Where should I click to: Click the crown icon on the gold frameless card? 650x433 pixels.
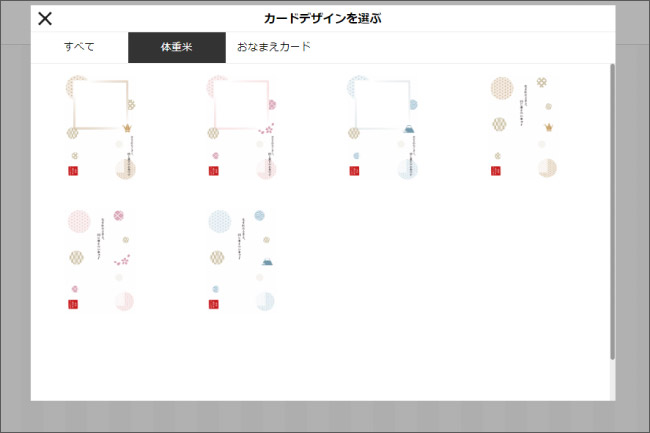tap(549, 128)
